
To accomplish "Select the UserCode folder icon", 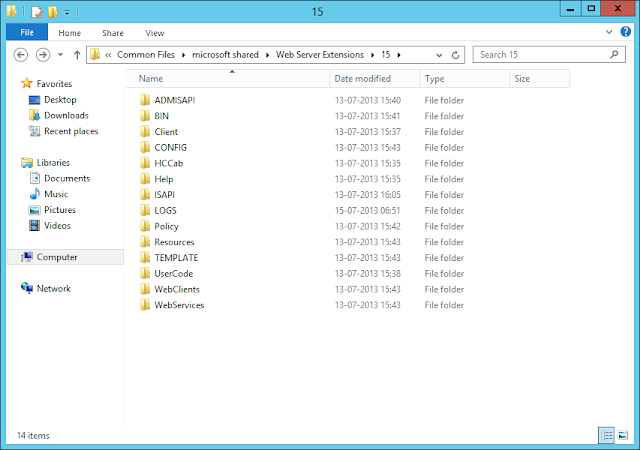I will (x=145, y=274).
